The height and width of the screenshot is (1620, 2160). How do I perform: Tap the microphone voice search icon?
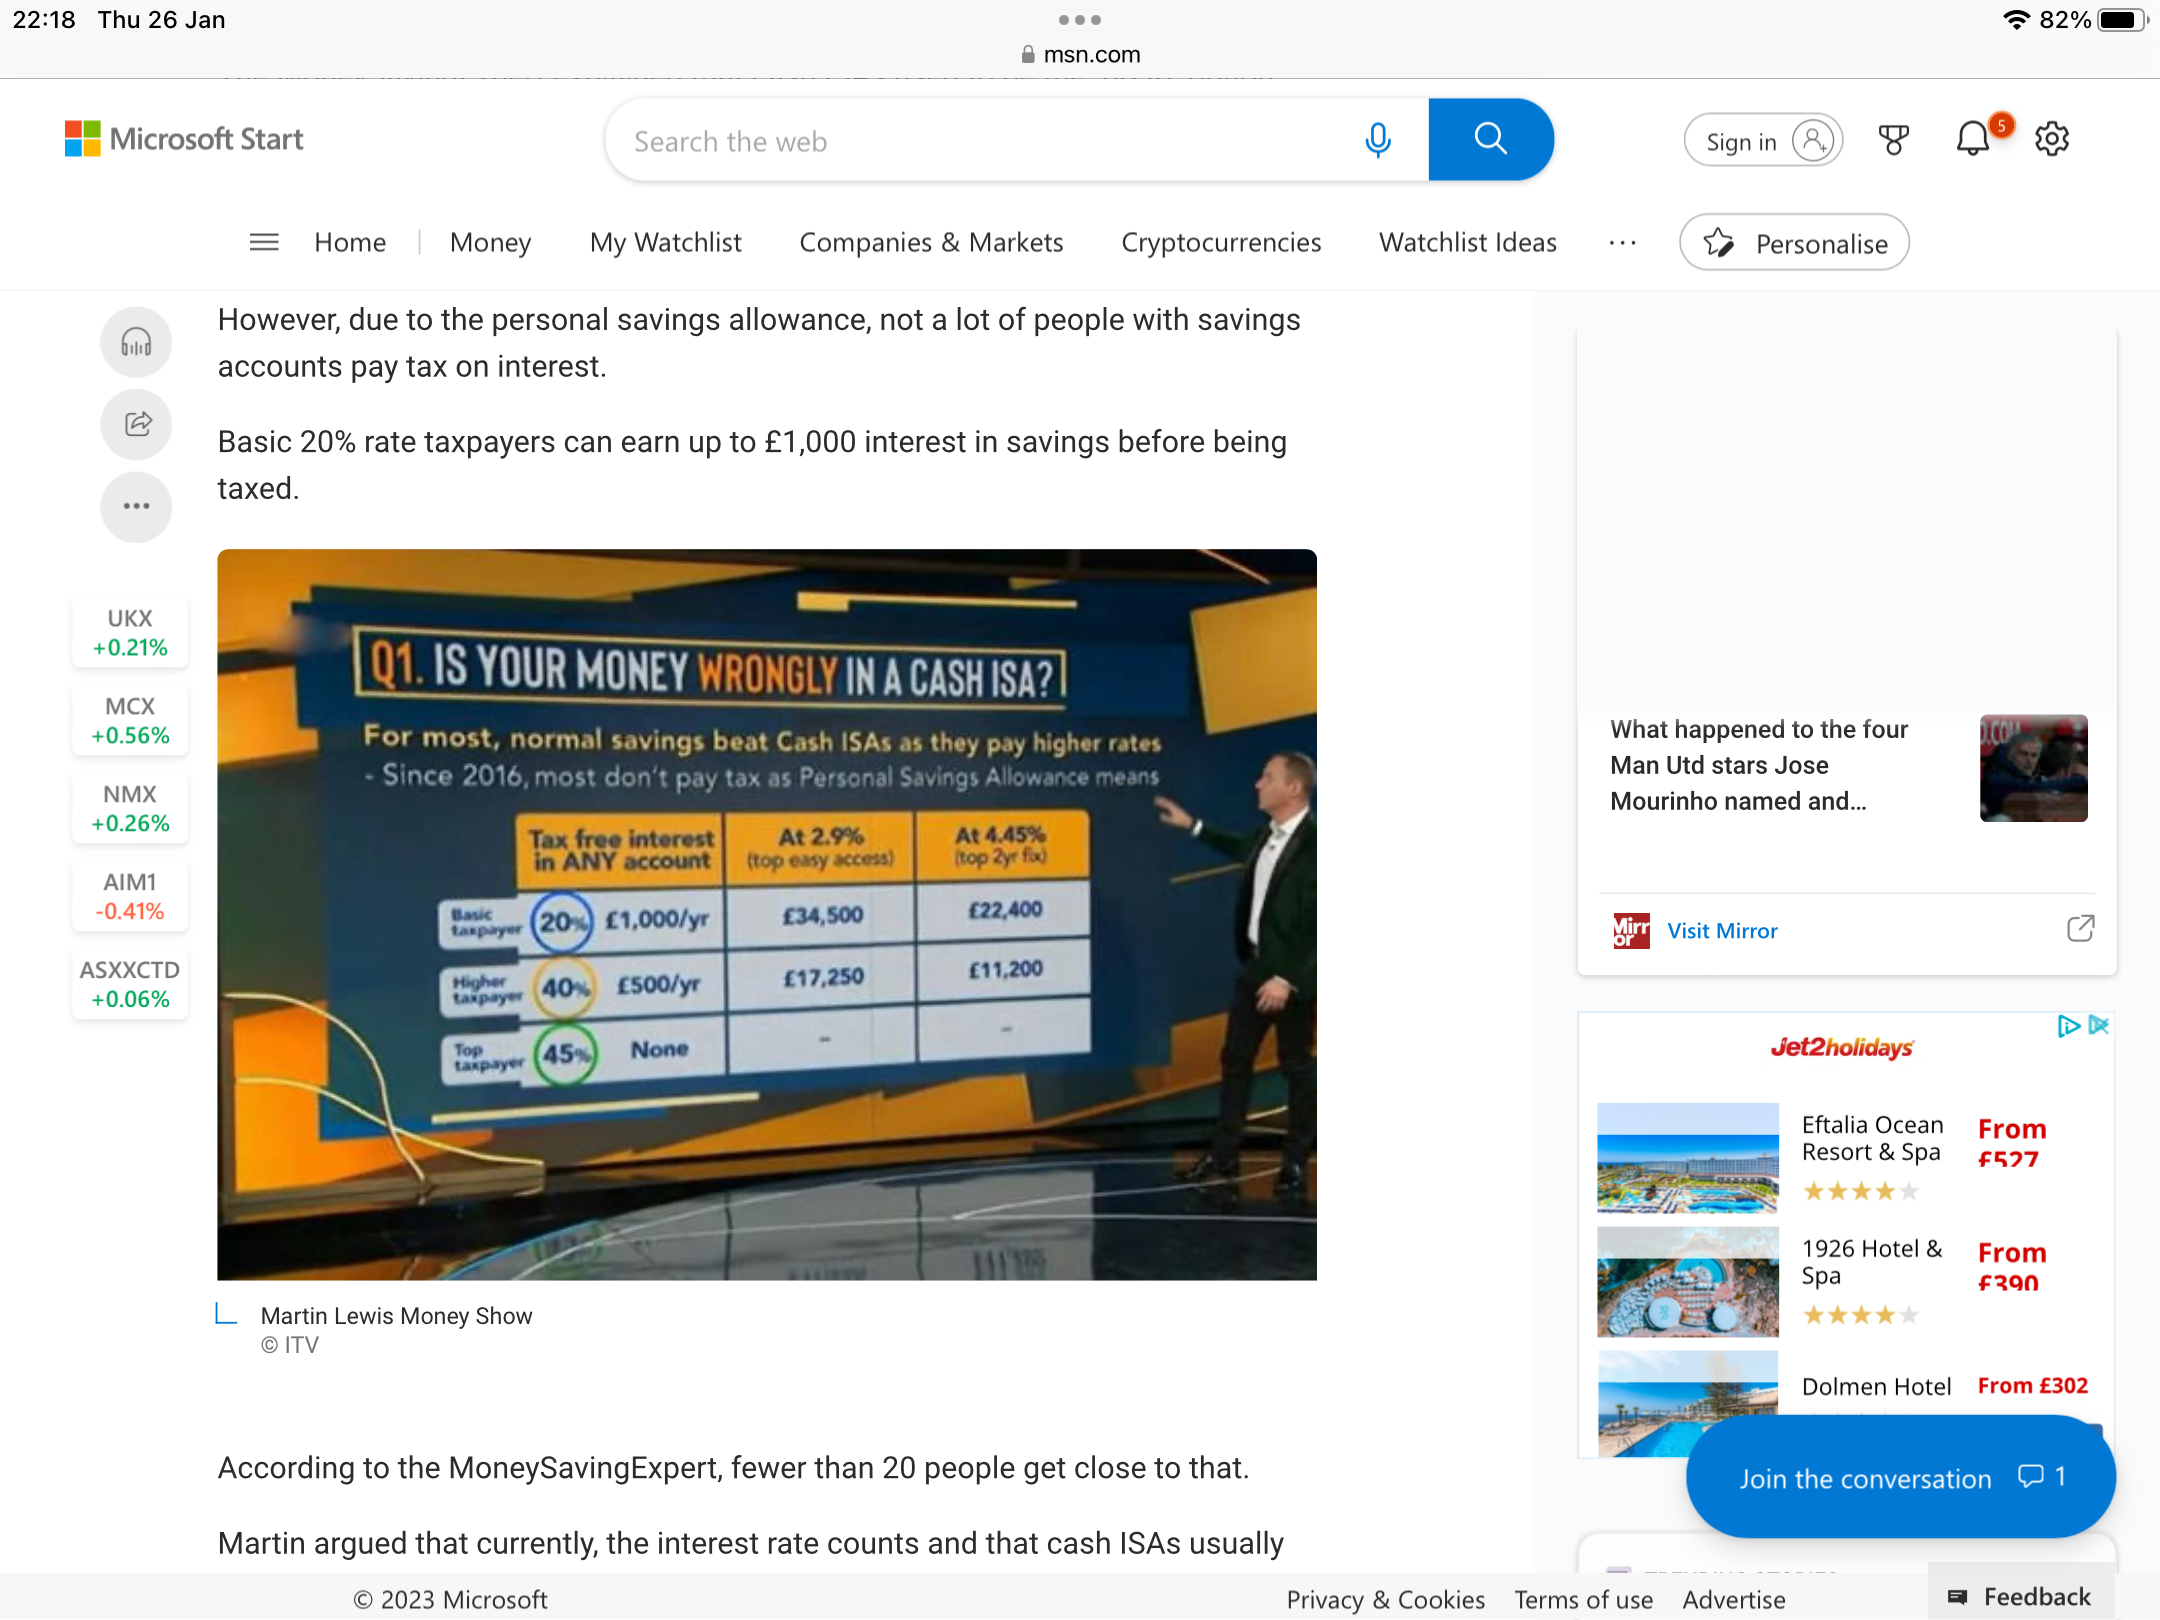[1377, 140]
